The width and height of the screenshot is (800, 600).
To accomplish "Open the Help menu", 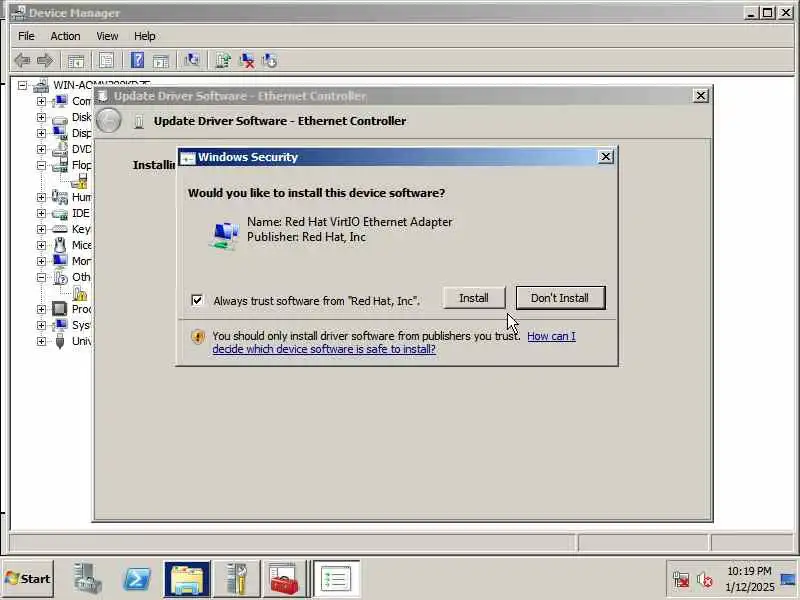I will coord(144,36).
